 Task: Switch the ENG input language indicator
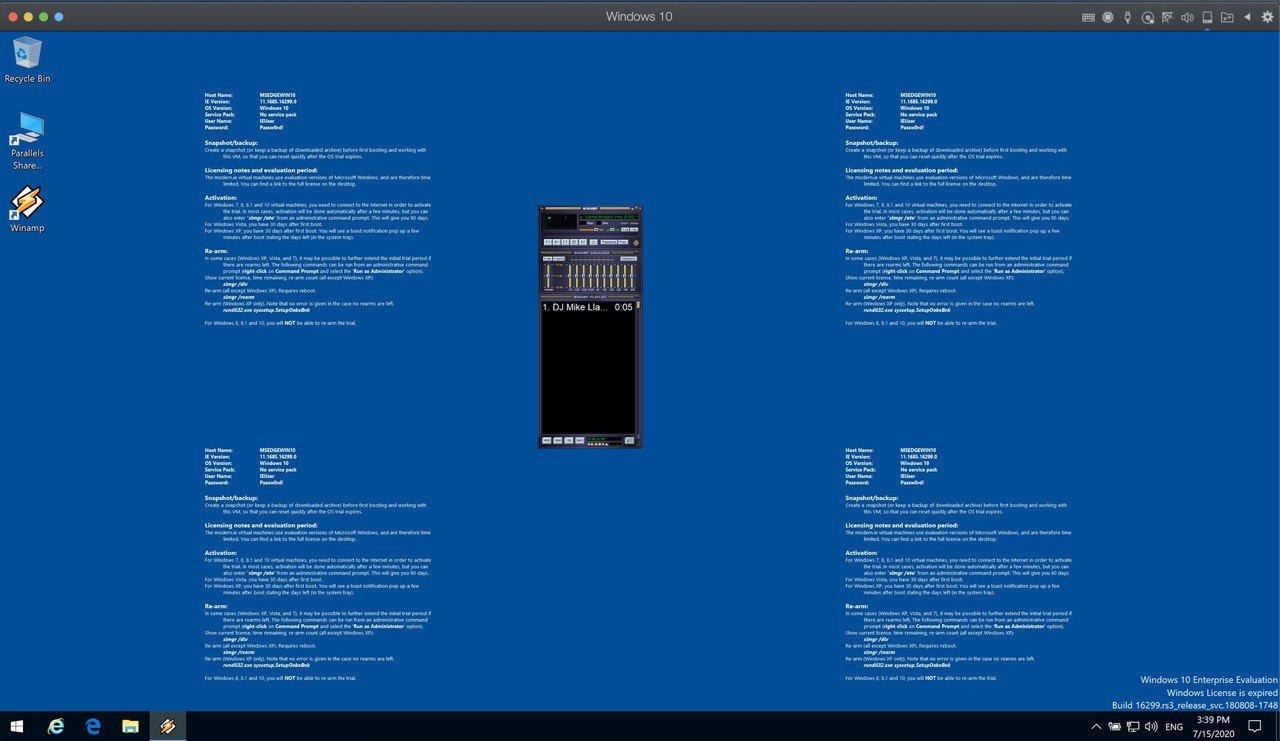pos(1174,727)
